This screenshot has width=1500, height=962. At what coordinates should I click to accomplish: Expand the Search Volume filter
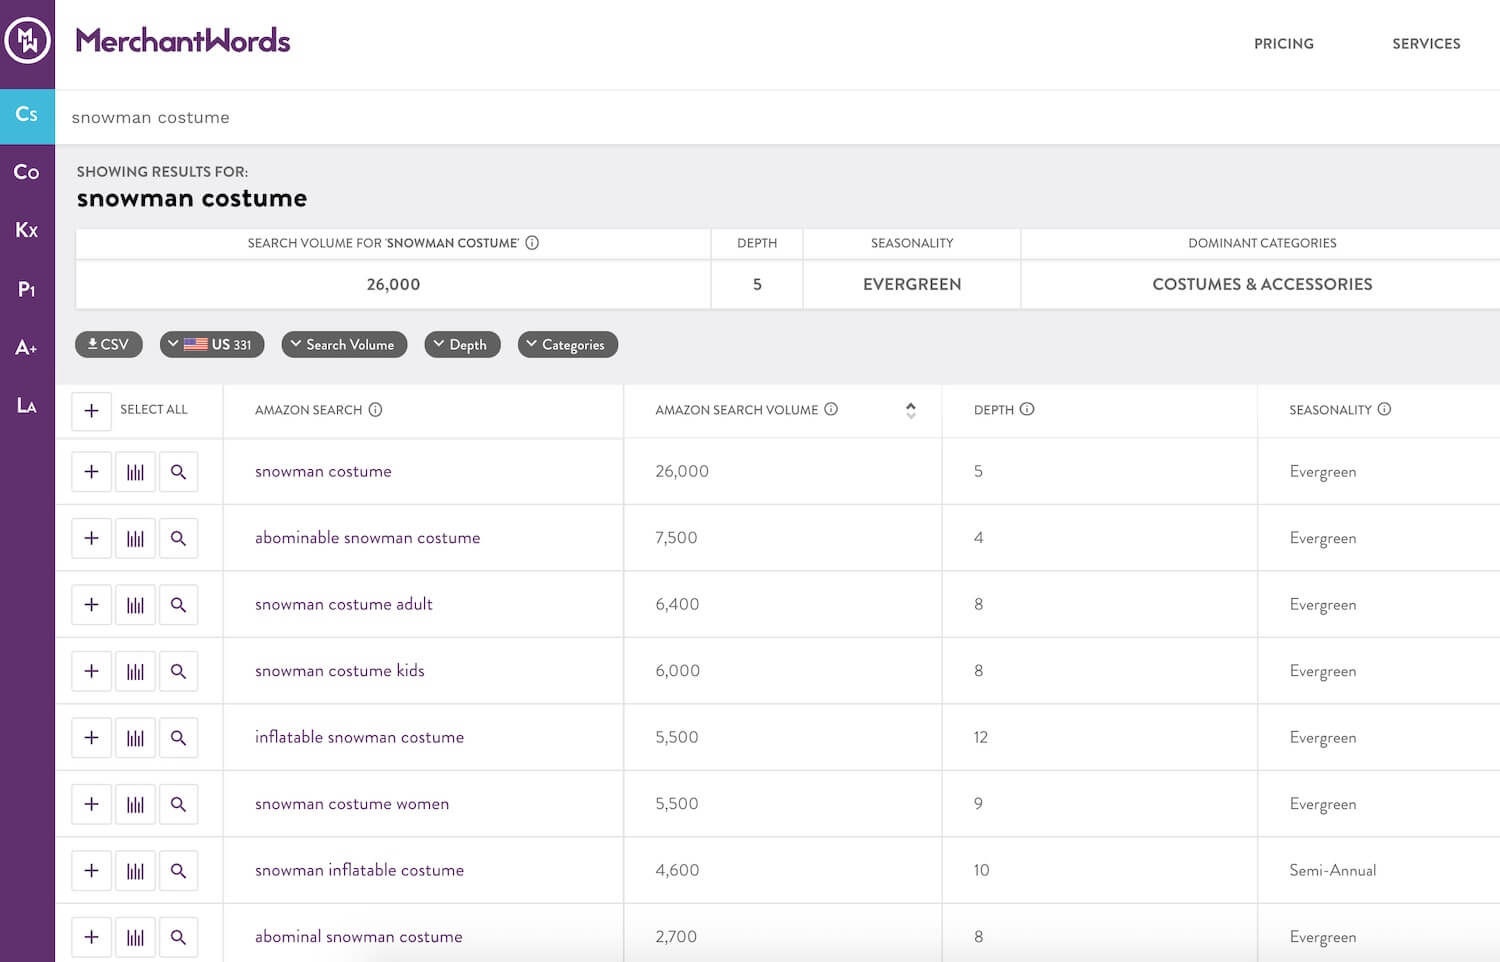[344, 344]
